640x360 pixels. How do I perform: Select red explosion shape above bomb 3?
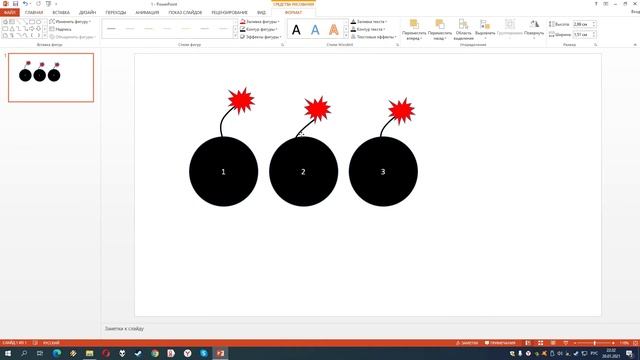pyautogui.click(x=402, y=111)
